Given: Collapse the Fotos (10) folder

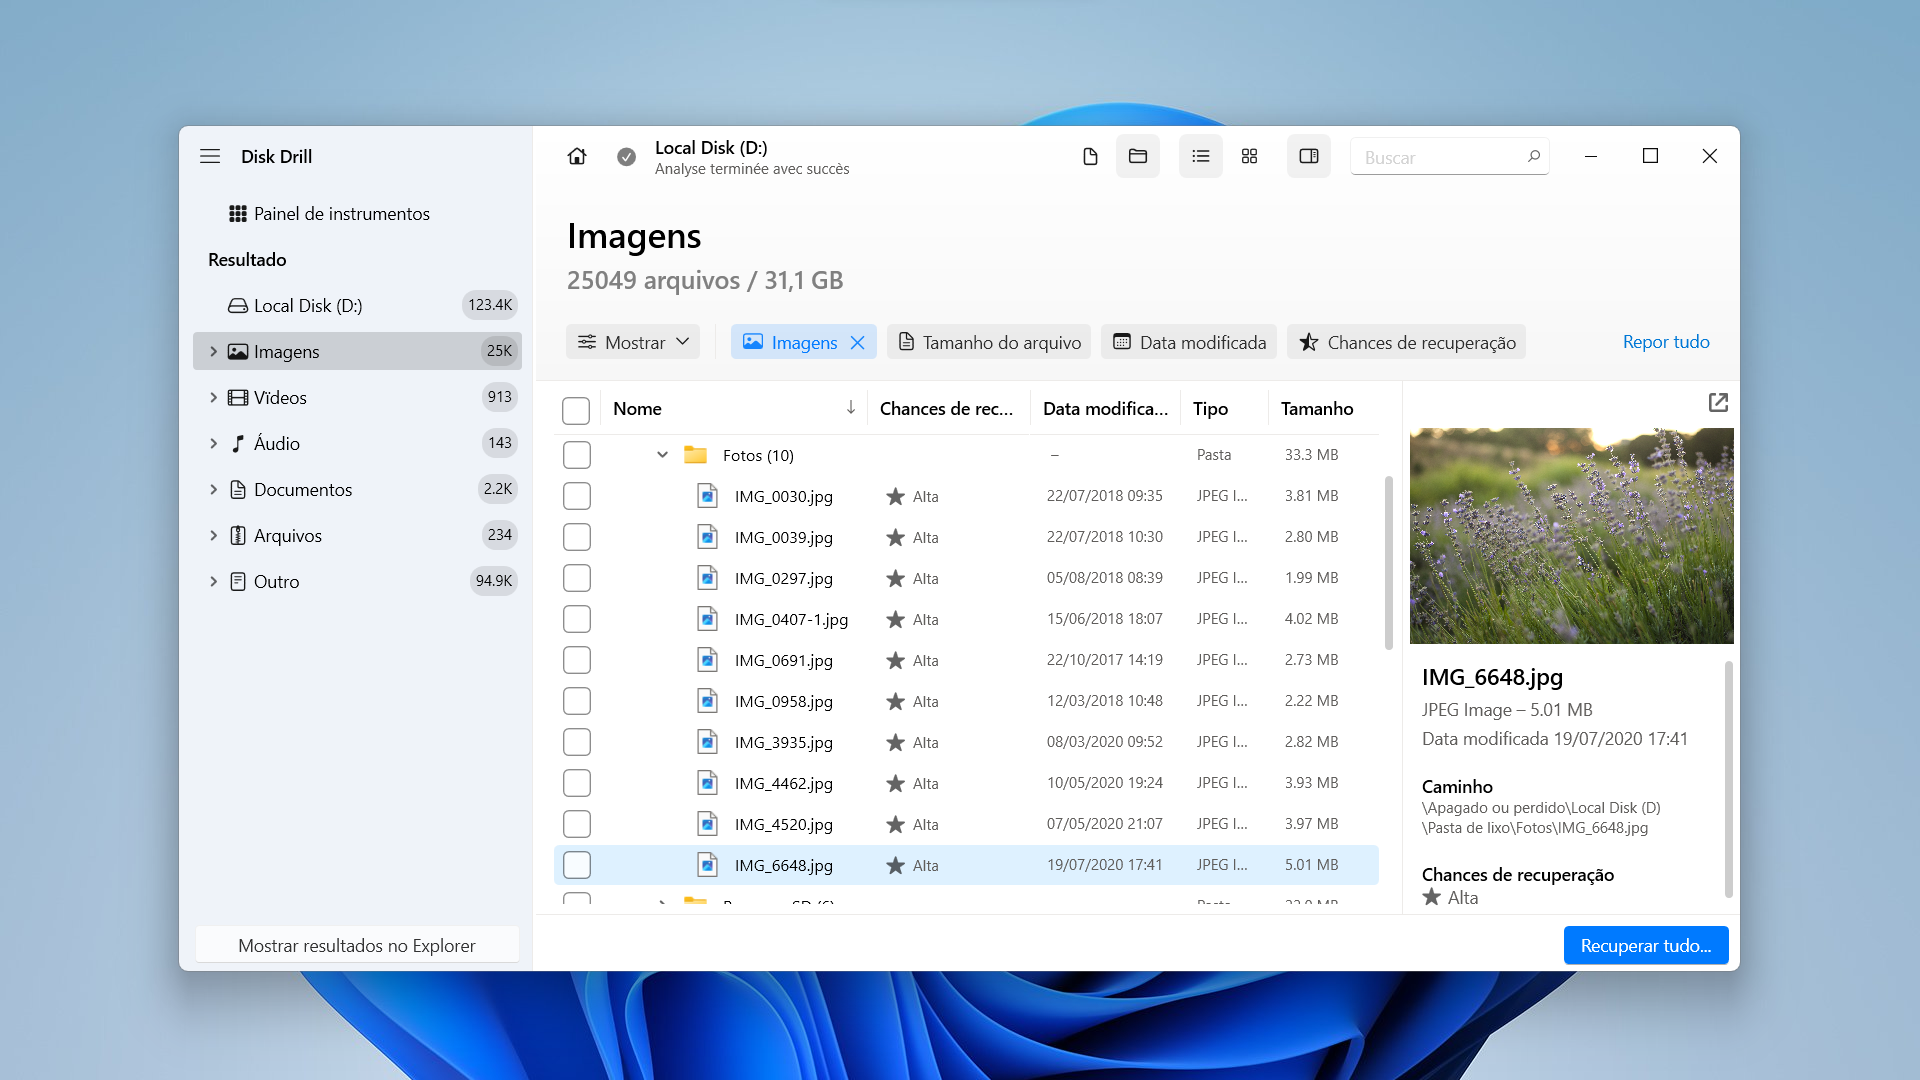Looking at the screenshot, I should point(662,455).
